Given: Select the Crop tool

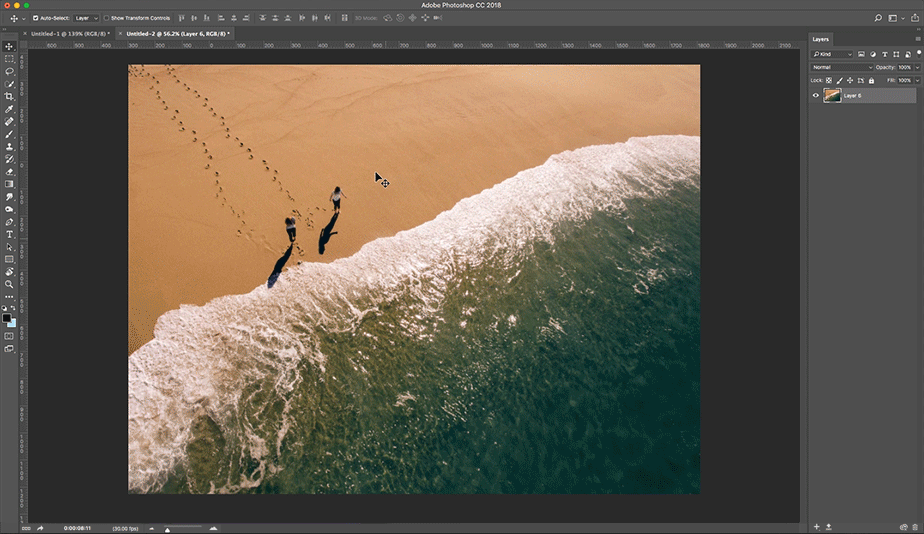Looking at the screenshot, I should (x=9, y=96).
